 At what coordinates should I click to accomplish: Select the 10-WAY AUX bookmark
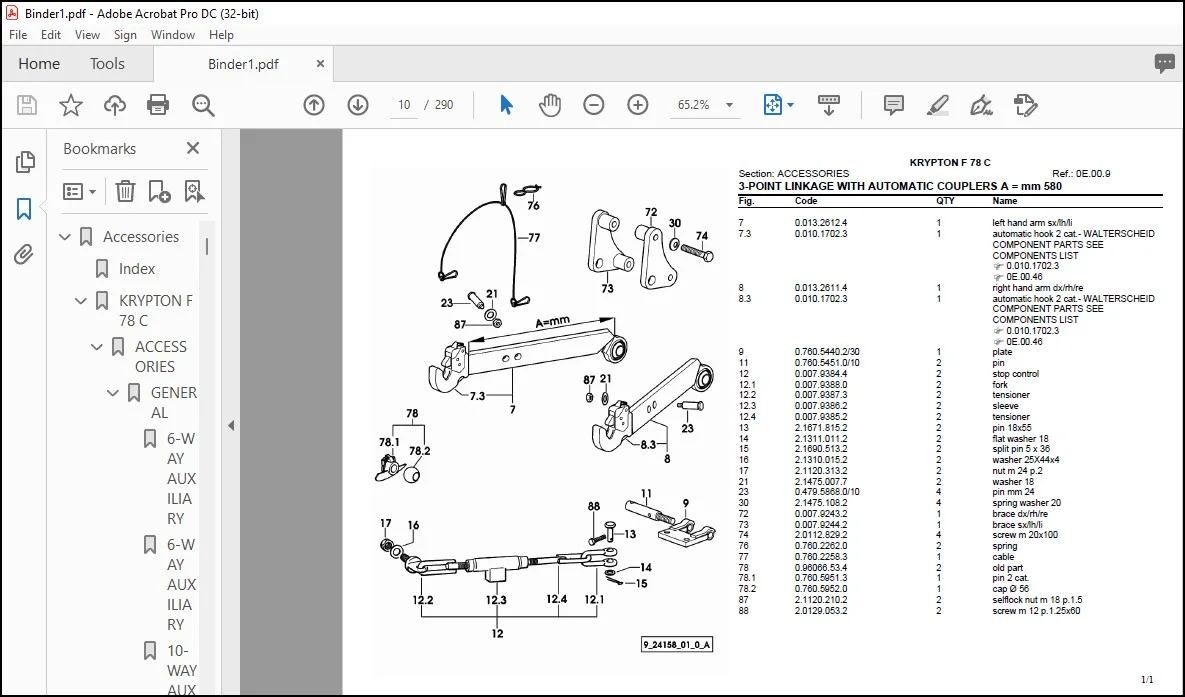click(181, 670)
